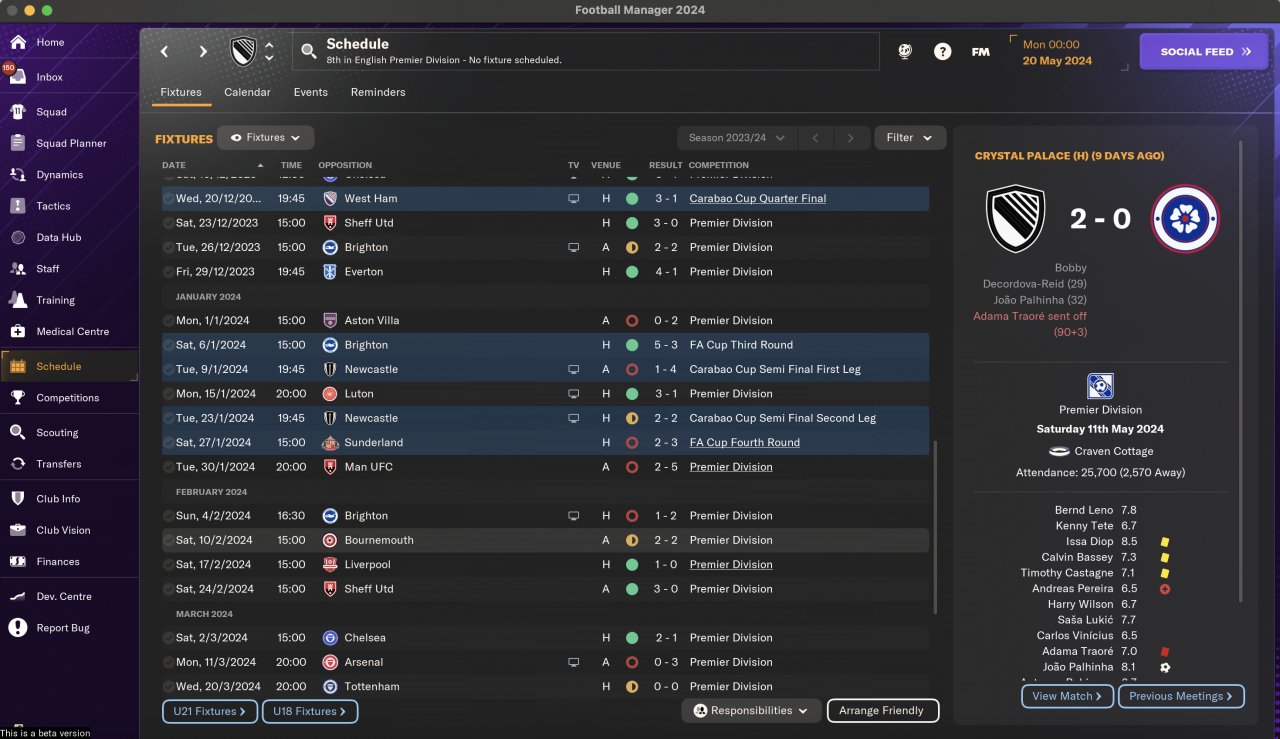Open the Carabao Cup Quarter Final link
Viewport: 1280px width, 739px height.
click(x=758, y=199)
